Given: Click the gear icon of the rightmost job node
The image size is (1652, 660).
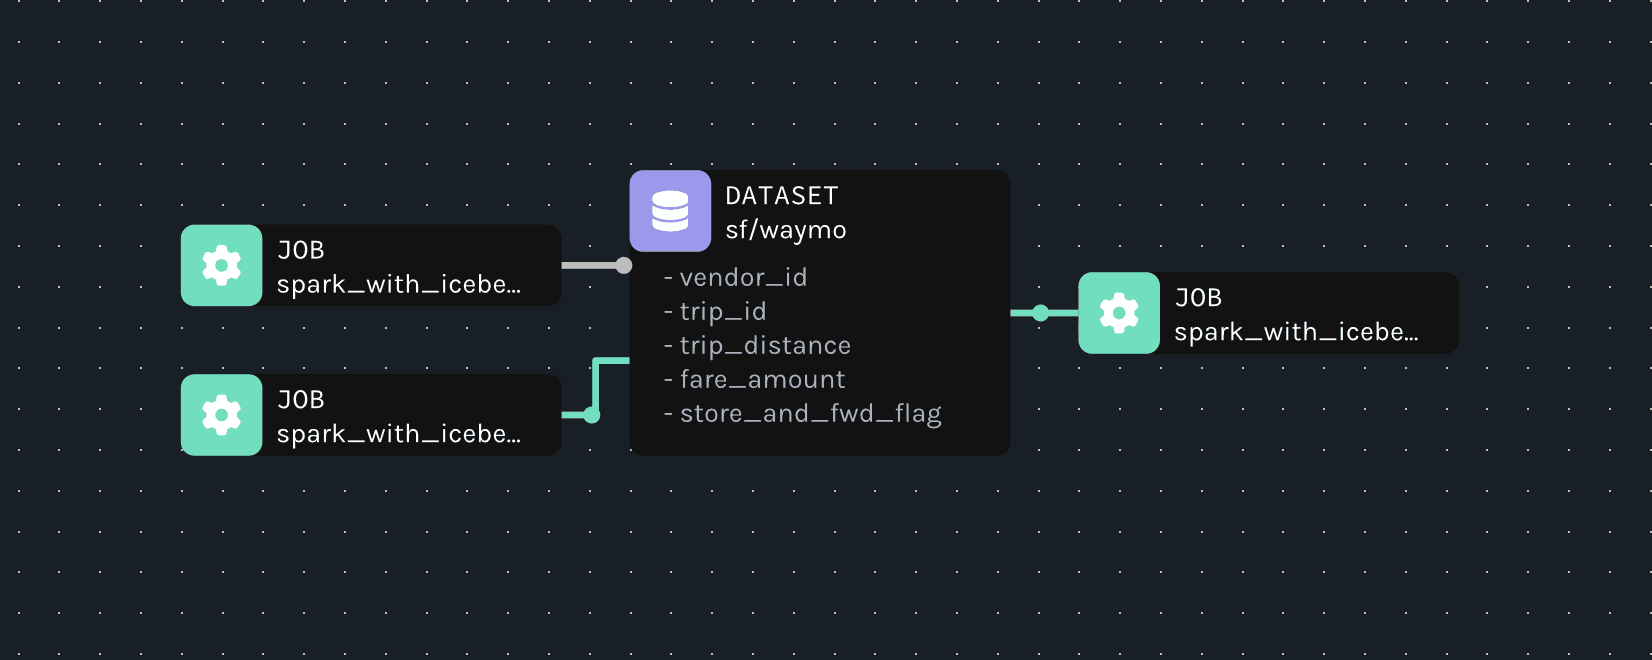Looking at the screenshot, I should (1119, 313).
